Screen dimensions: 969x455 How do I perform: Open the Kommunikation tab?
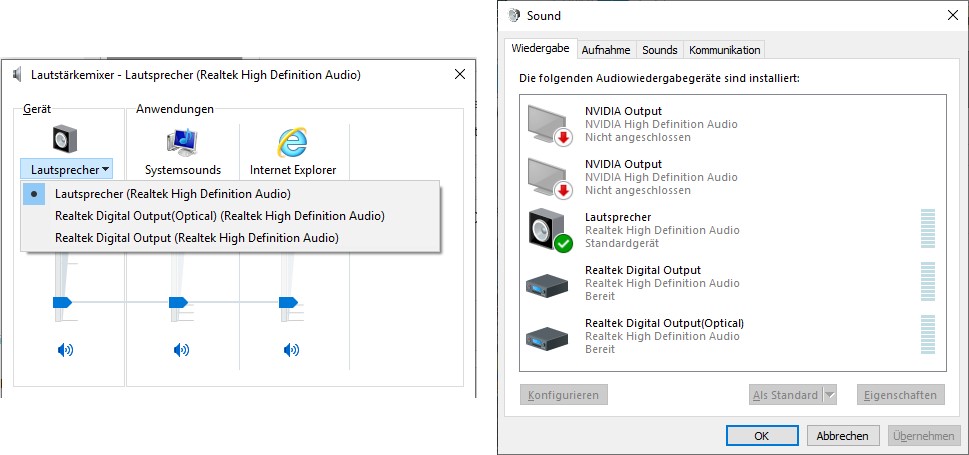[x=724, y=50]
